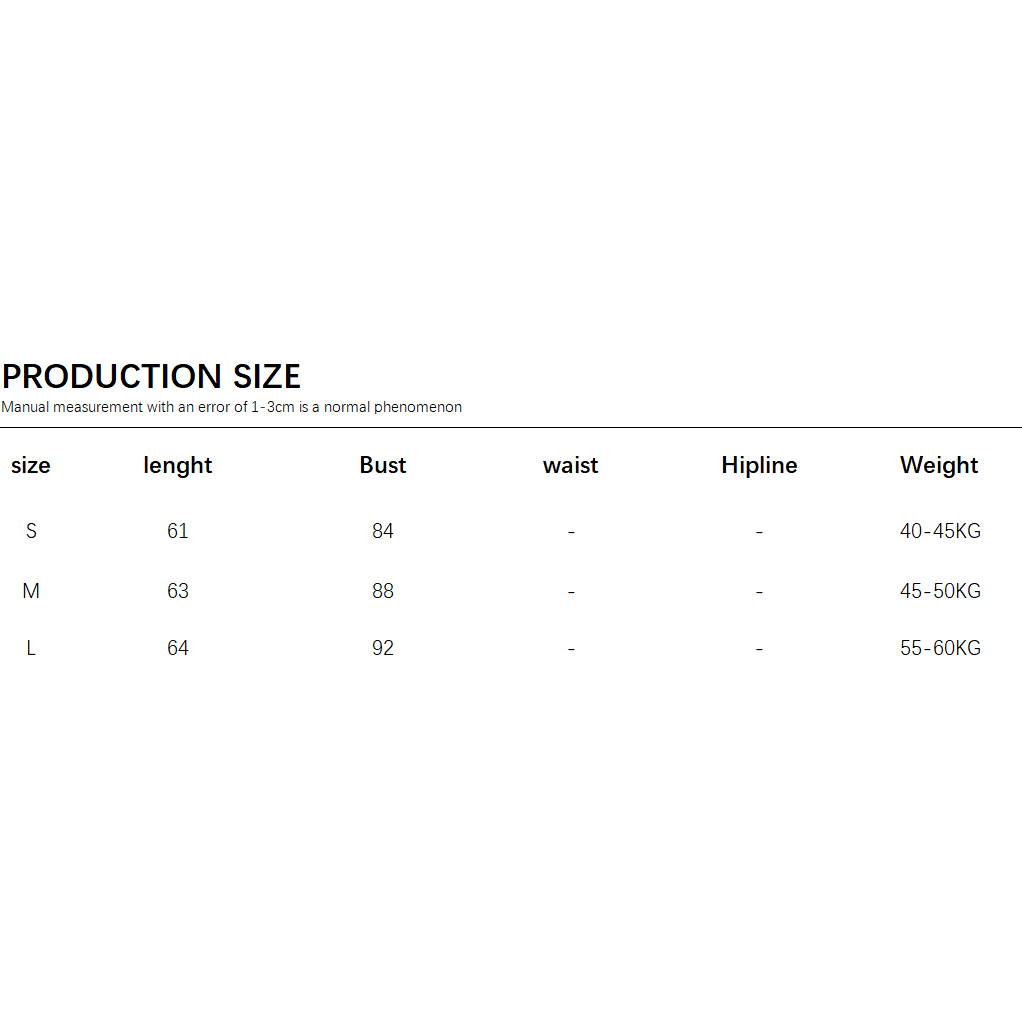Select the L size row label

(31, 648)
